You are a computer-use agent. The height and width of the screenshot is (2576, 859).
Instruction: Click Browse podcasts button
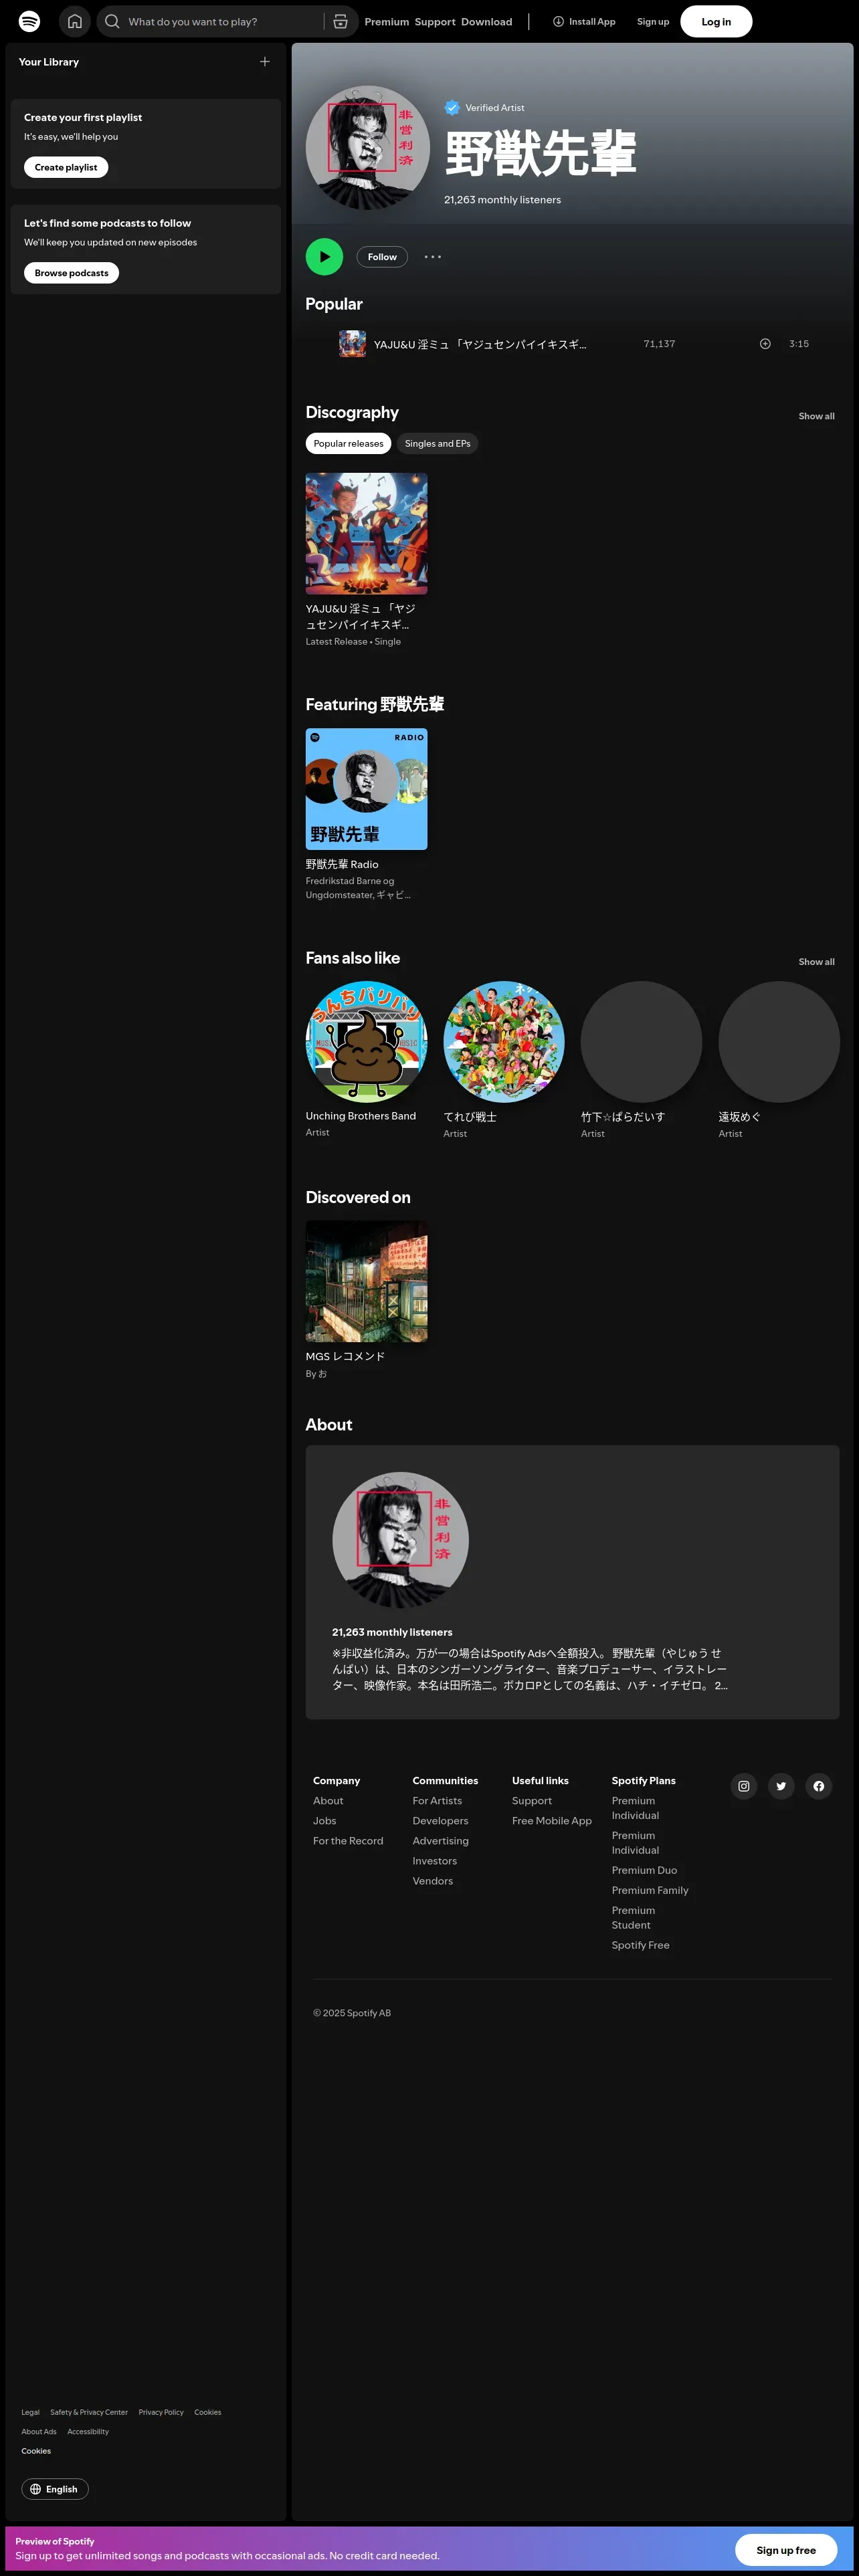[71, 273]
